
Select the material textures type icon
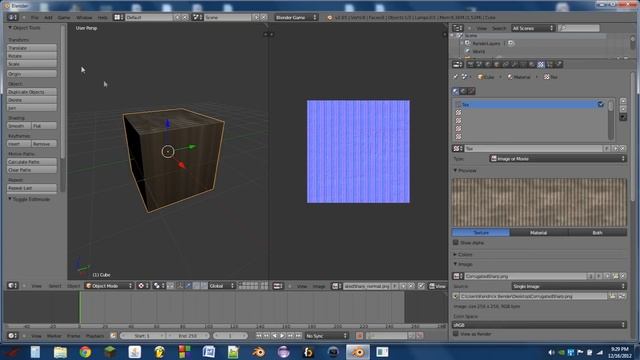(x=456, y=91)
